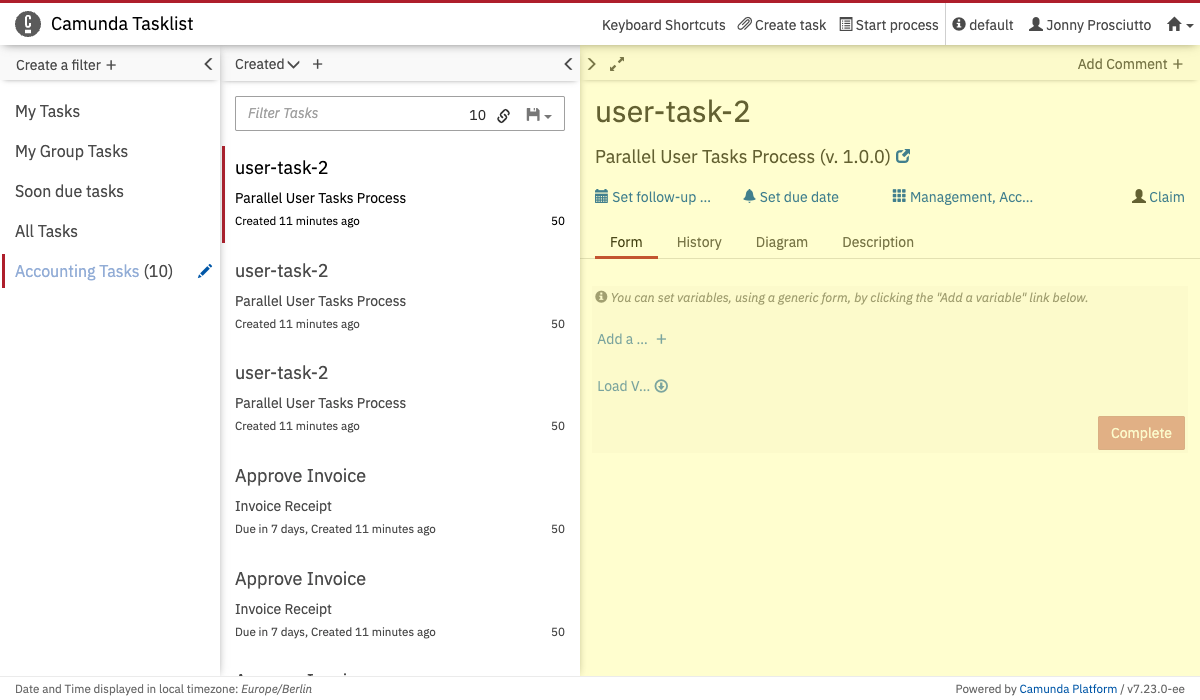The image size is (1200, 700).
Task: Switch to the Diagram tab
Action: click(x=781, y=242)
